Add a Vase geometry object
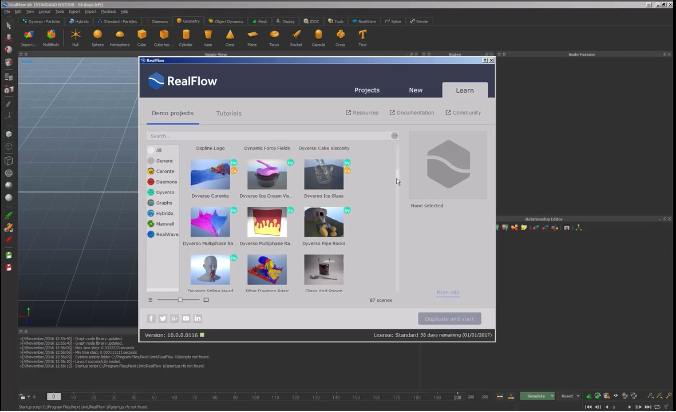Viewport: 676px width, 412px height. click(x=208, y=37)
